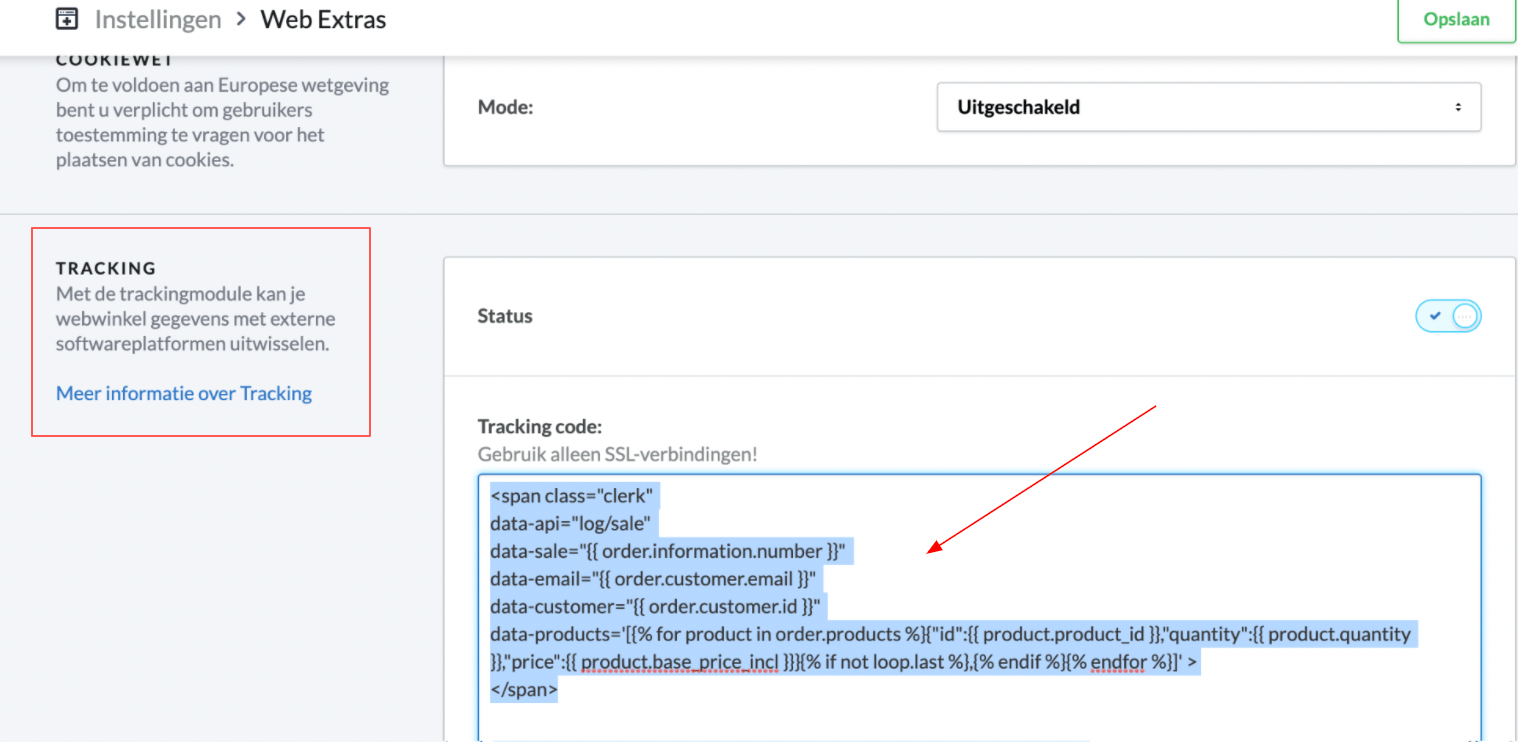Click the checkmark inside the Status switch
This screenshot has height=742, width=1518.
[x=1437, y=315]
